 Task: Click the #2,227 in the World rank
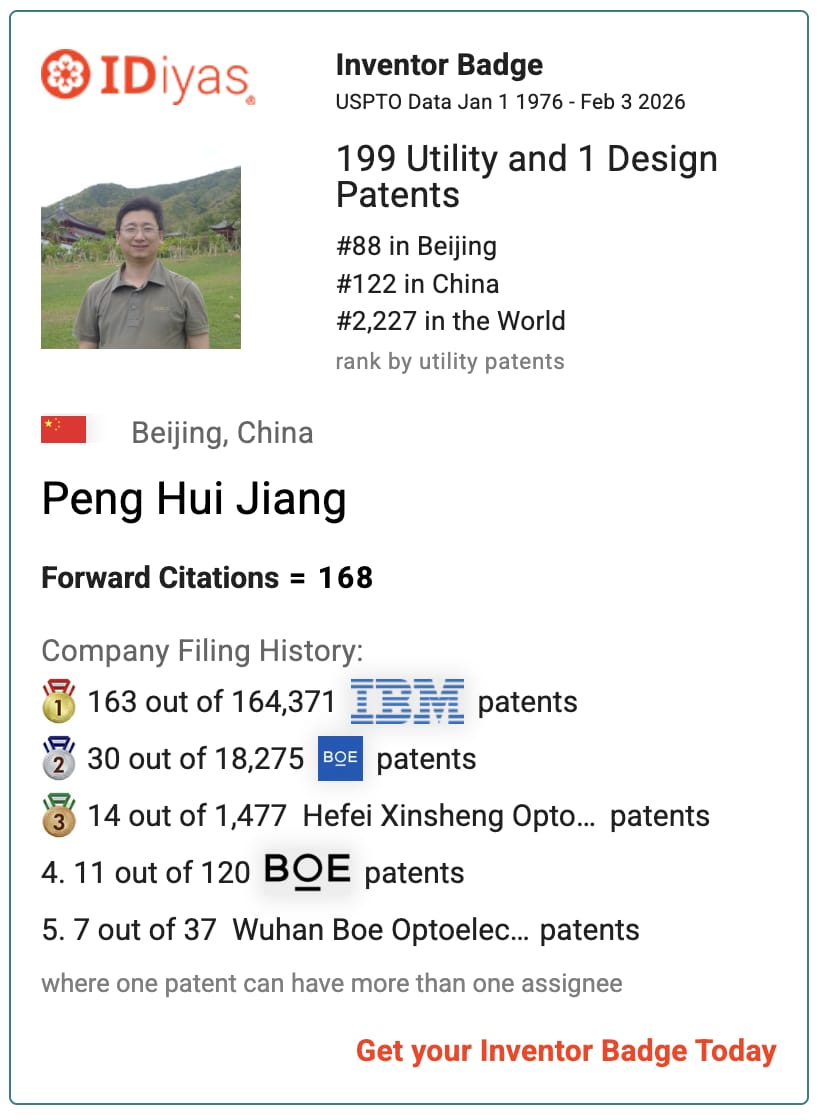pyautogui.click(x=451, y=321)
